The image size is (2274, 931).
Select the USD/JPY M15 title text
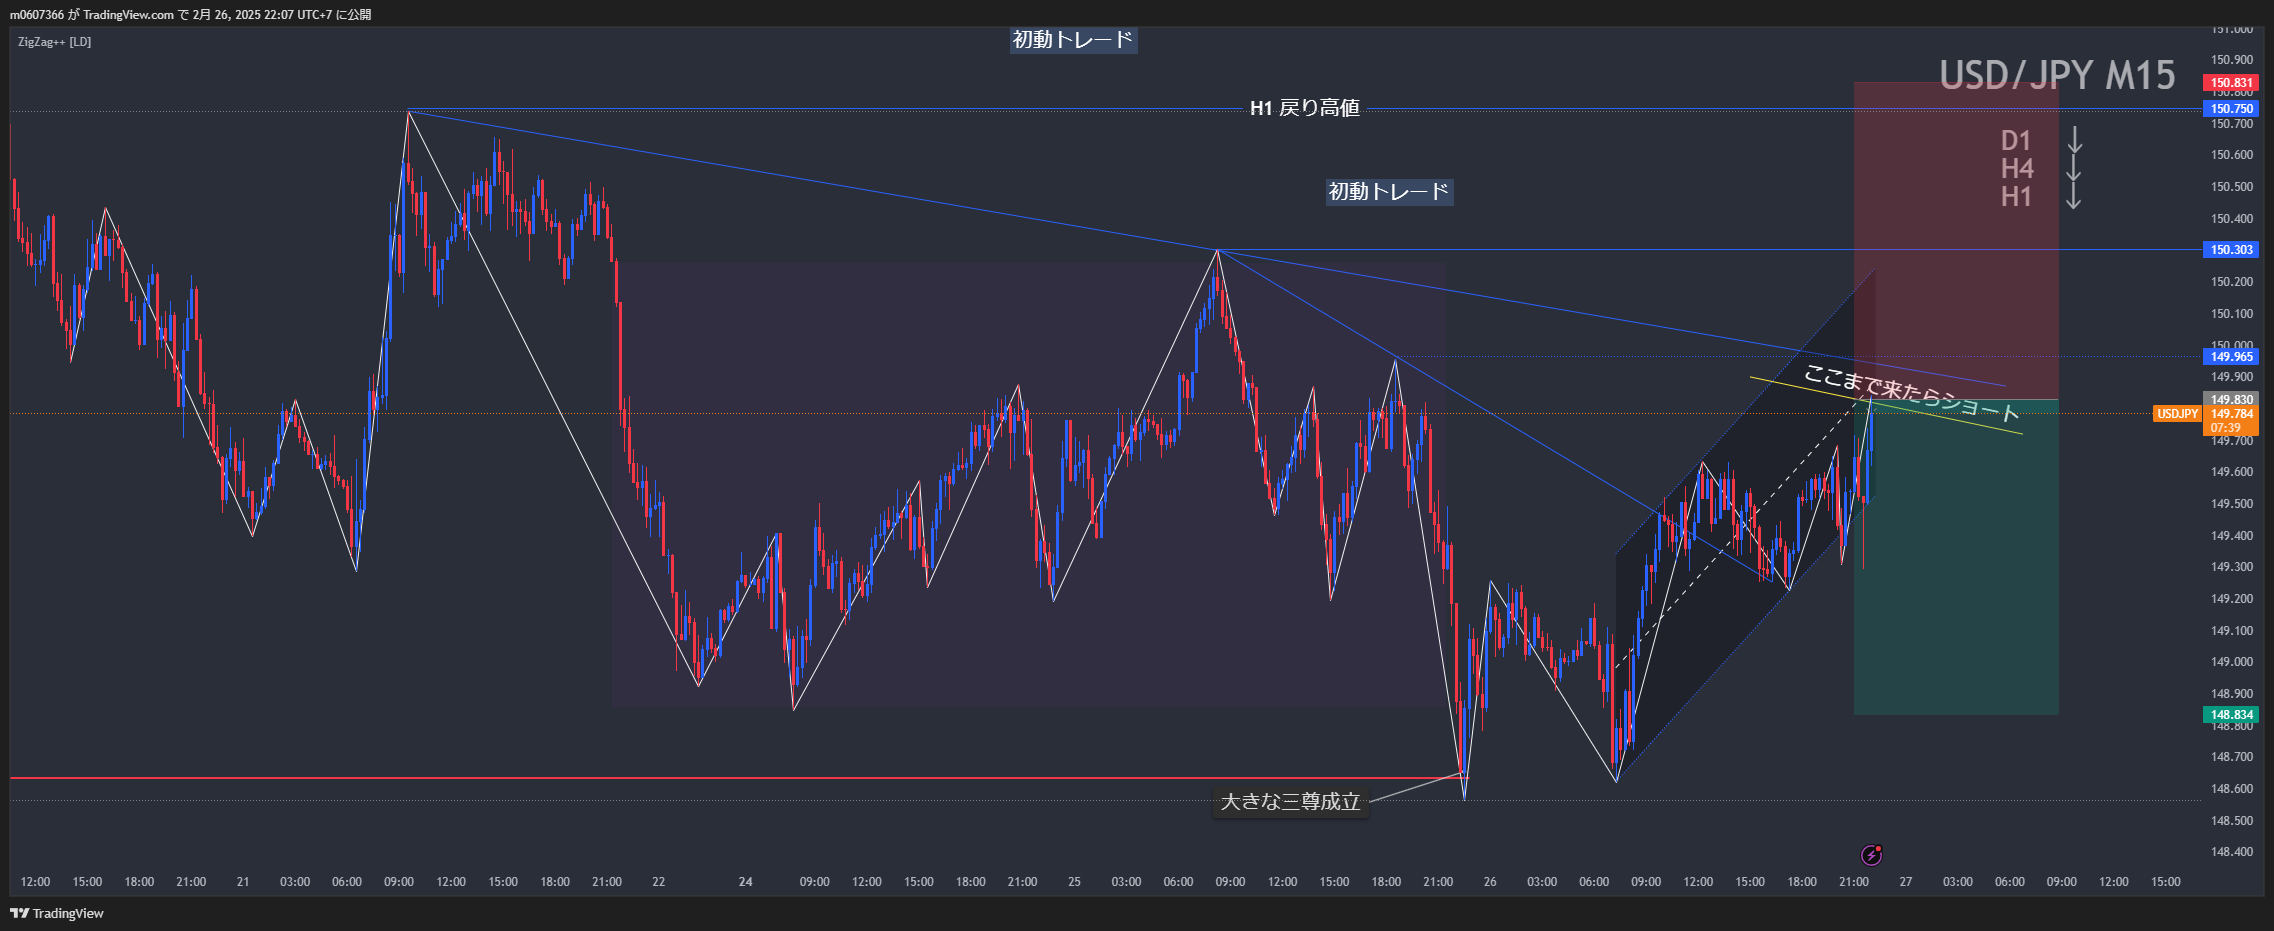pos(2057,75)
